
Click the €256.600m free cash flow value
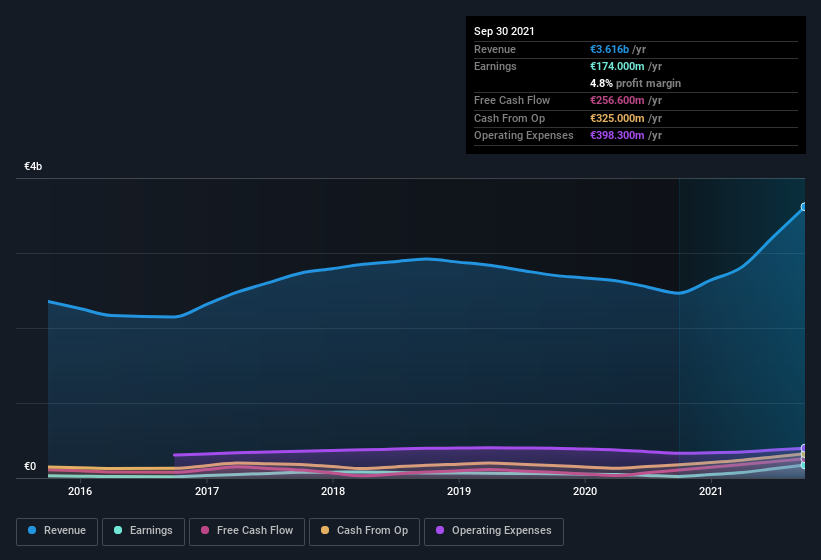coord(617,100)
